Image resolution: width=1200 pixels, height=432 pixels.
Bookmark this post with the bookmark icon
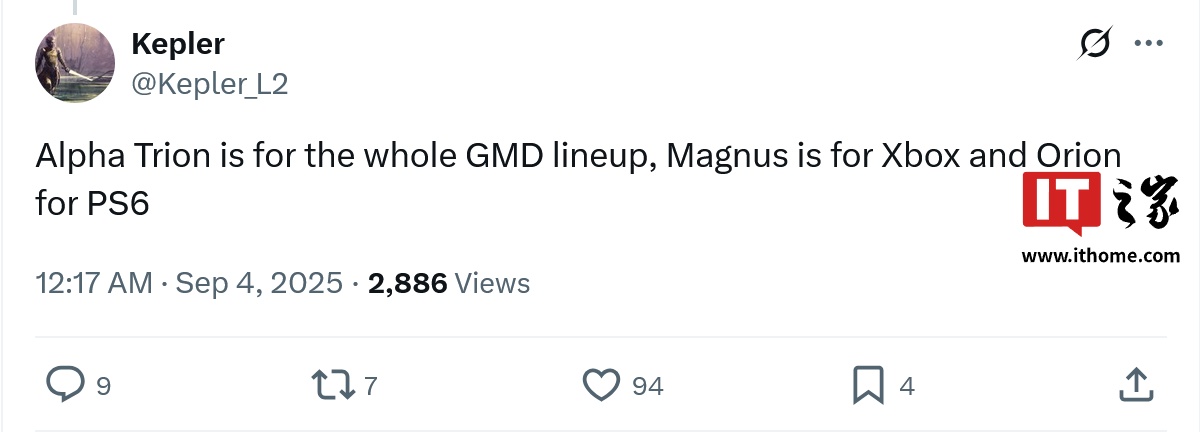[867, 385]
